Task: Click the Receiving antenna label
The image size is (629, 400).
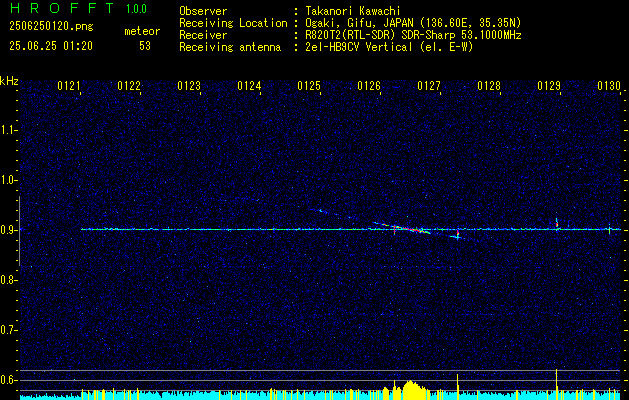Action: [x=230, y=47]
